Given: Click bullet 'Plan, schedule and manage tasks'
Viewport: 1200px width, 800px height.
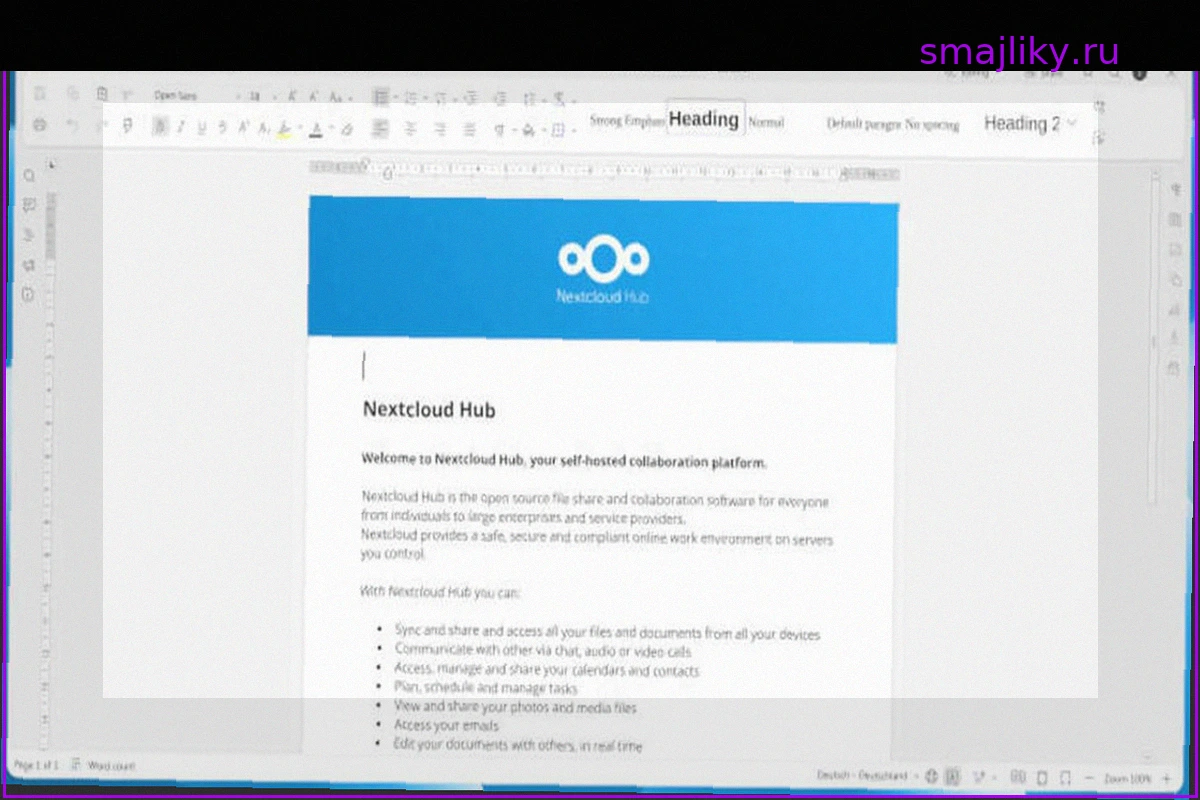Looking at the screenshot, I should coord(486,688).
